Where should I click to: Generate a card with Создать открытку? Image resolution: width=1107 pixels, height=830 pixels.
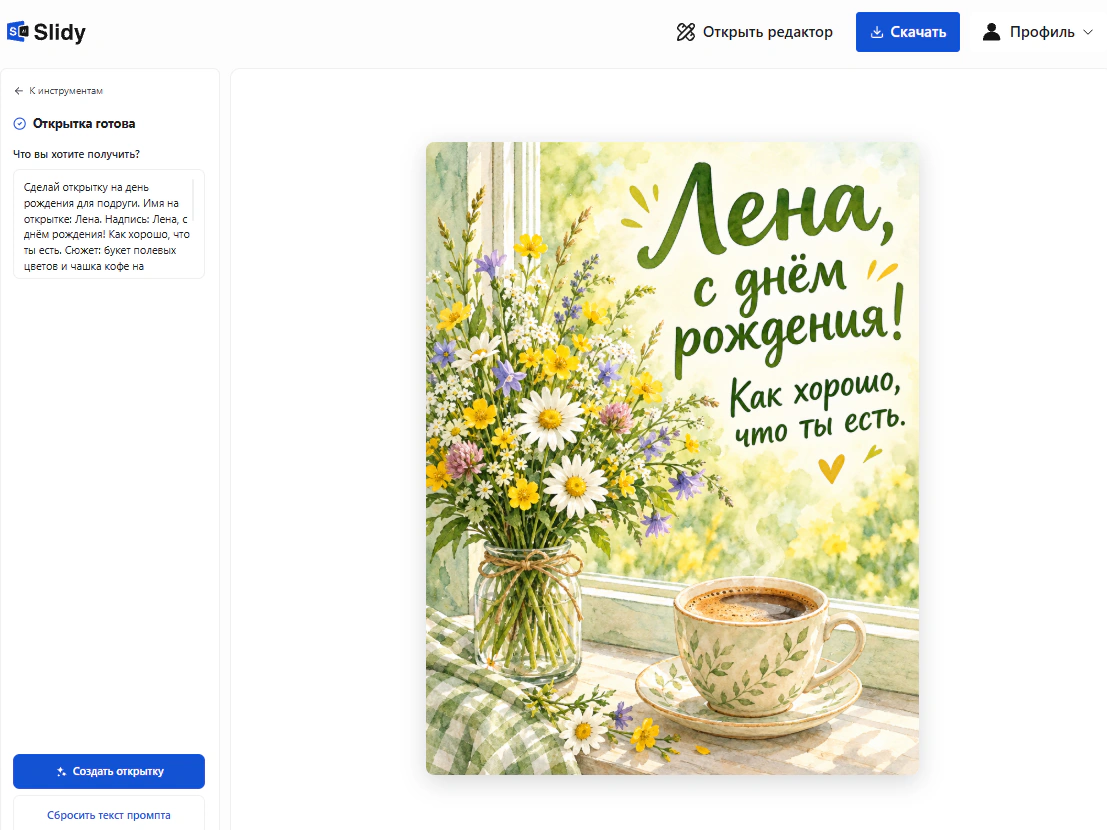(109, 771)
